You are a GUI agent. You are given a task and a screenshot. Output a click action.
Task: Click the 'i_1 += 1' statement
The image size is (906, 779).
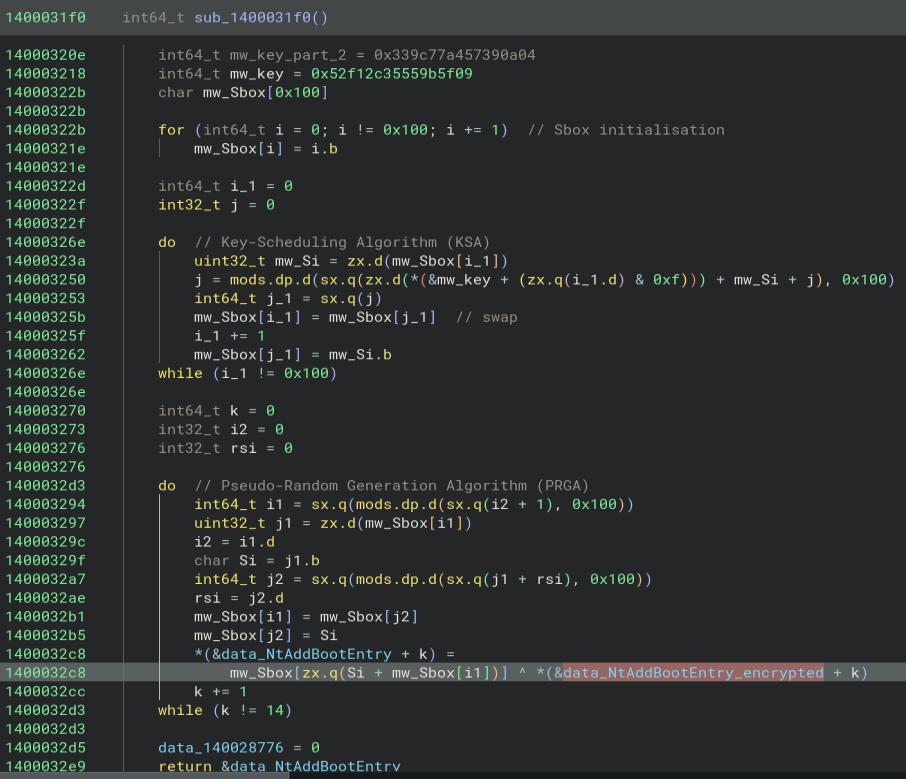tap(229, 336)
